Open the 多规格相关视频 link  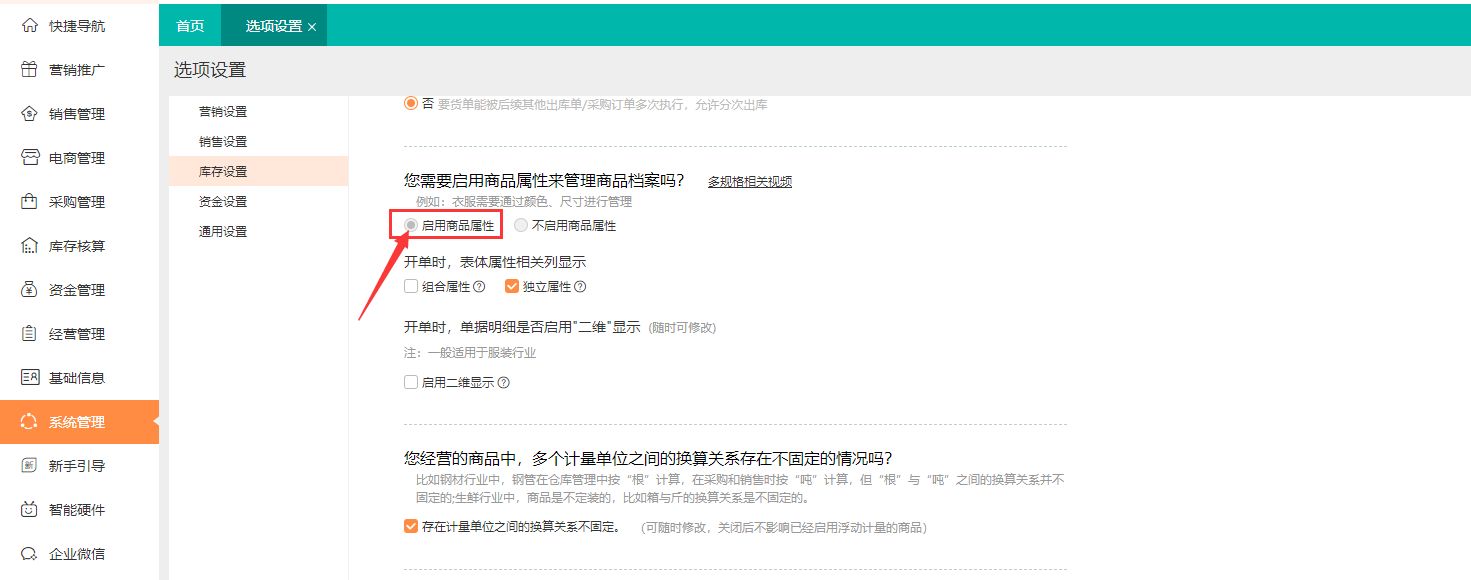click(x=749, y=181)
